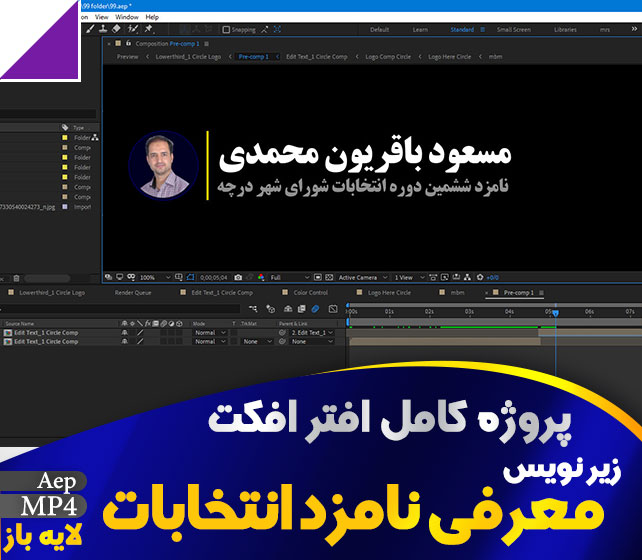This screenshot has height=560, width=642.
Task: Click the Type column header in Project panel
Action: coord(79,128)
